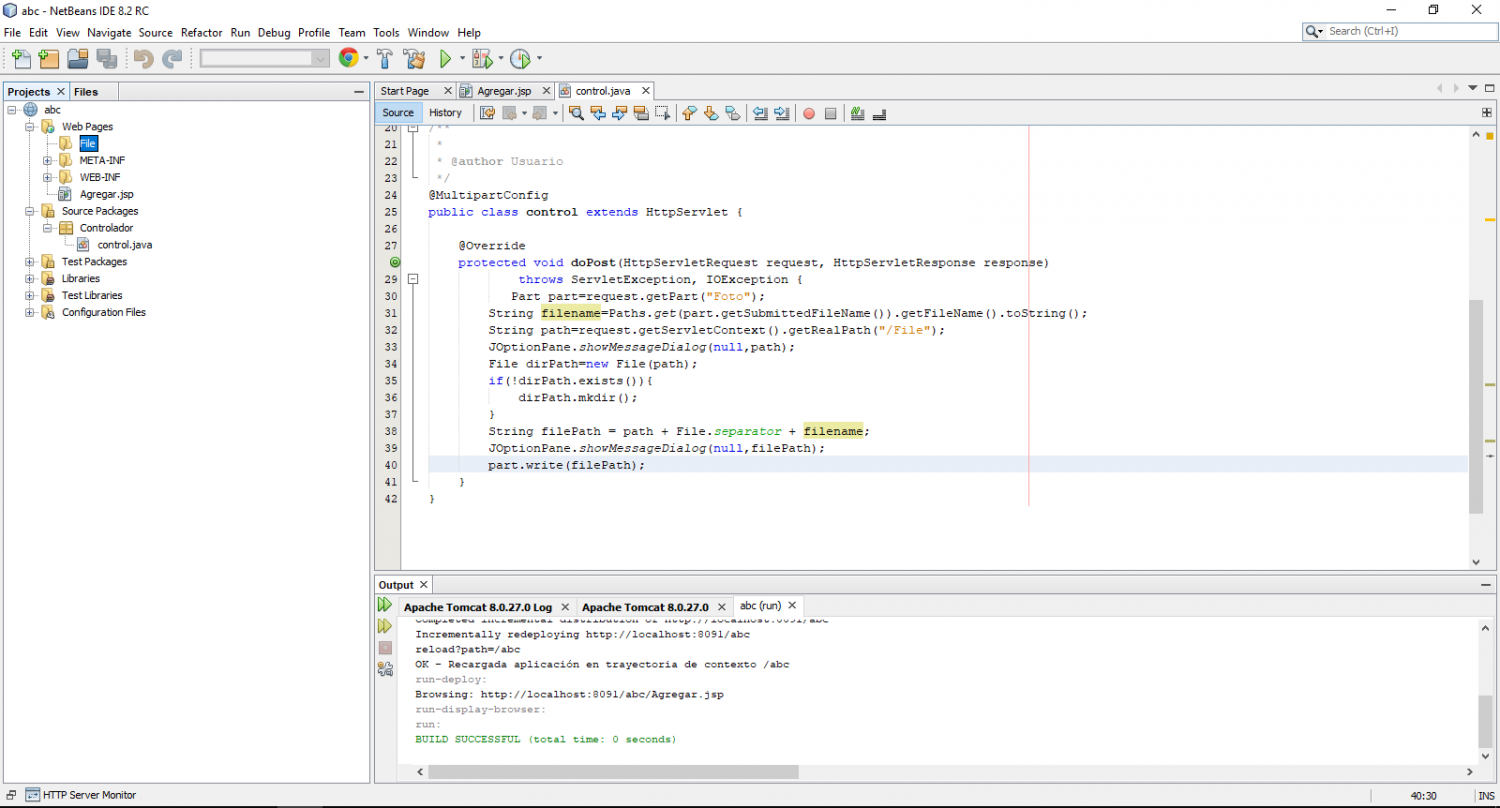This screenshot has height=808, width=1500.
Task: Click the output horizontal scrollbar thumb
Action: [613, 772]
